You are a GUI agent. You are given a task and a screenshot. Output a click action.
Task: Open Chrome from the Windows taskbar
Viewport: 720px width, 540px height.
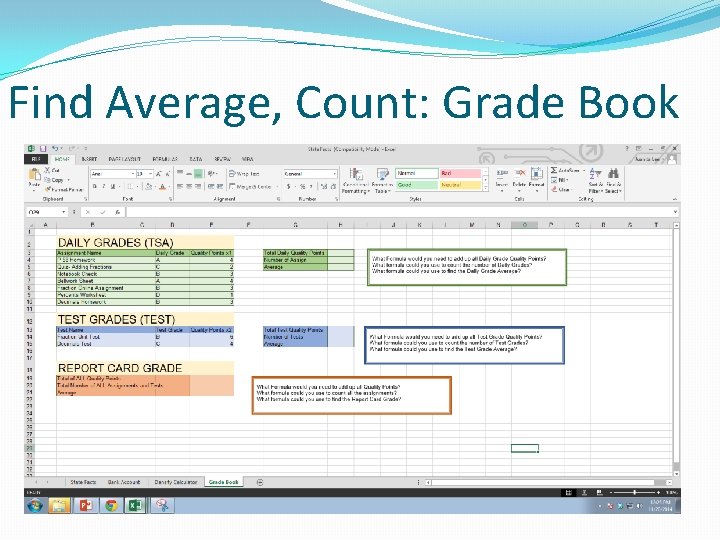pyautogui.click(x=111, y=506)
